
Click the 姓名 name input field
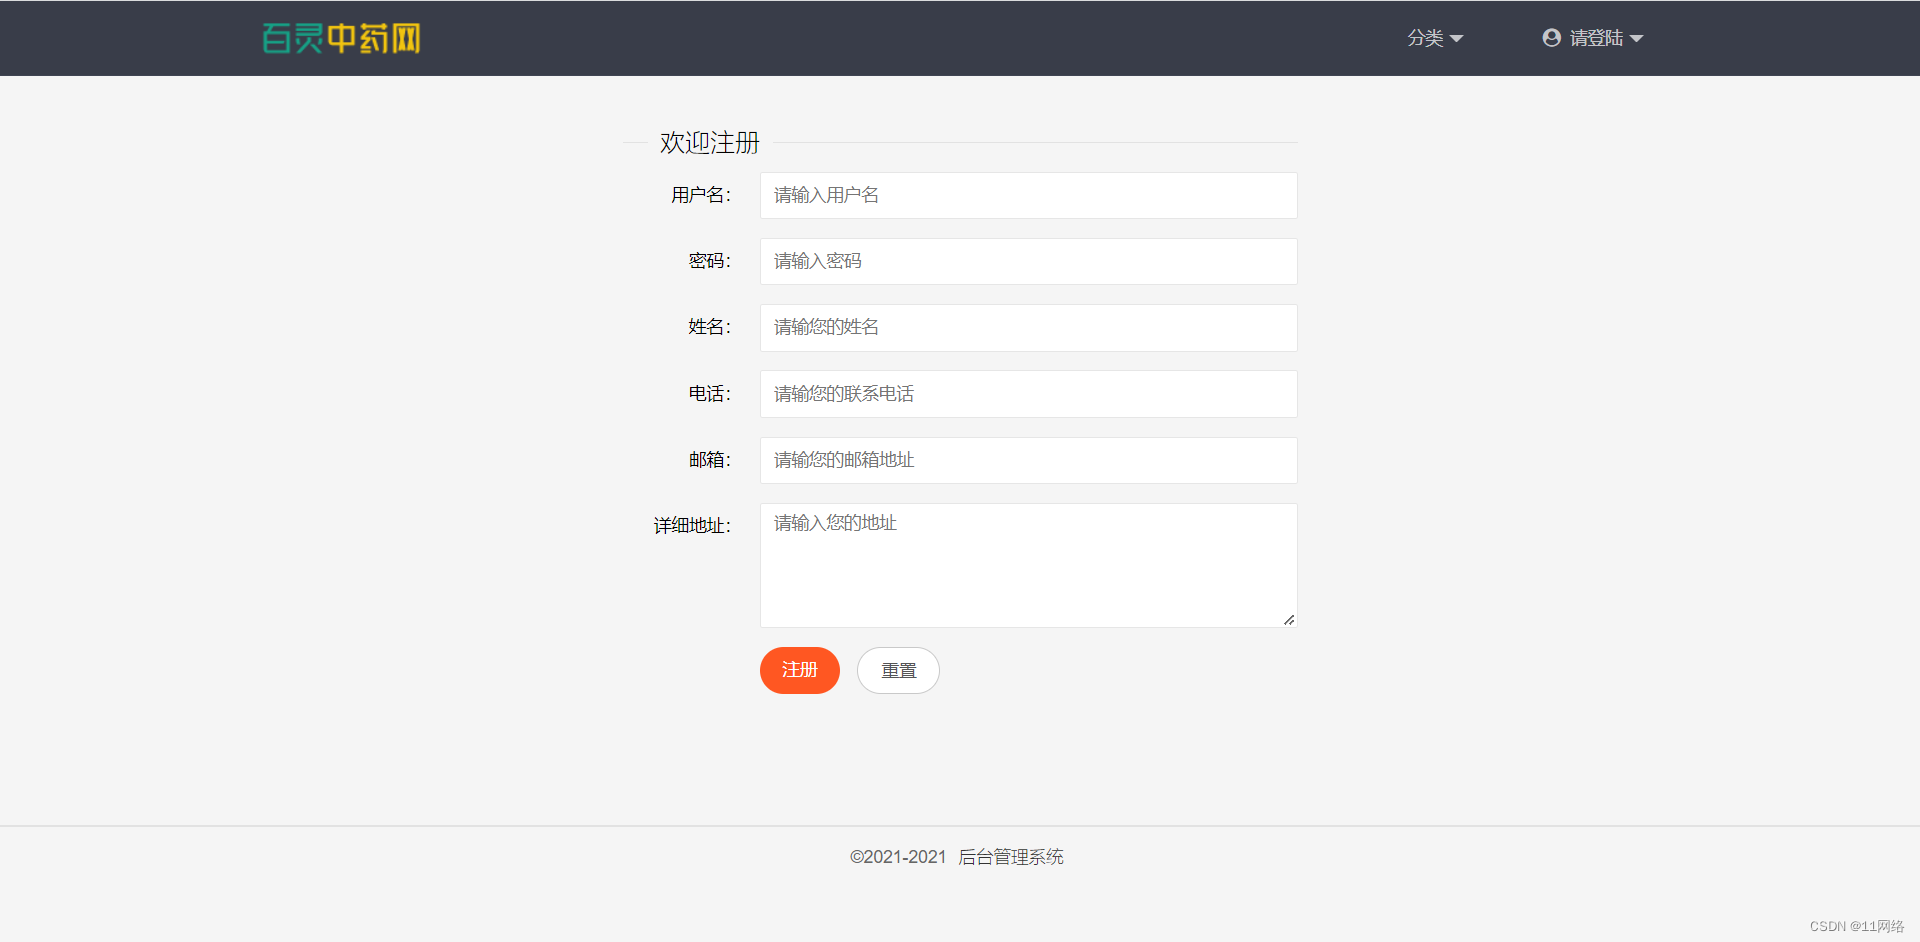[x=1028, y=327]
